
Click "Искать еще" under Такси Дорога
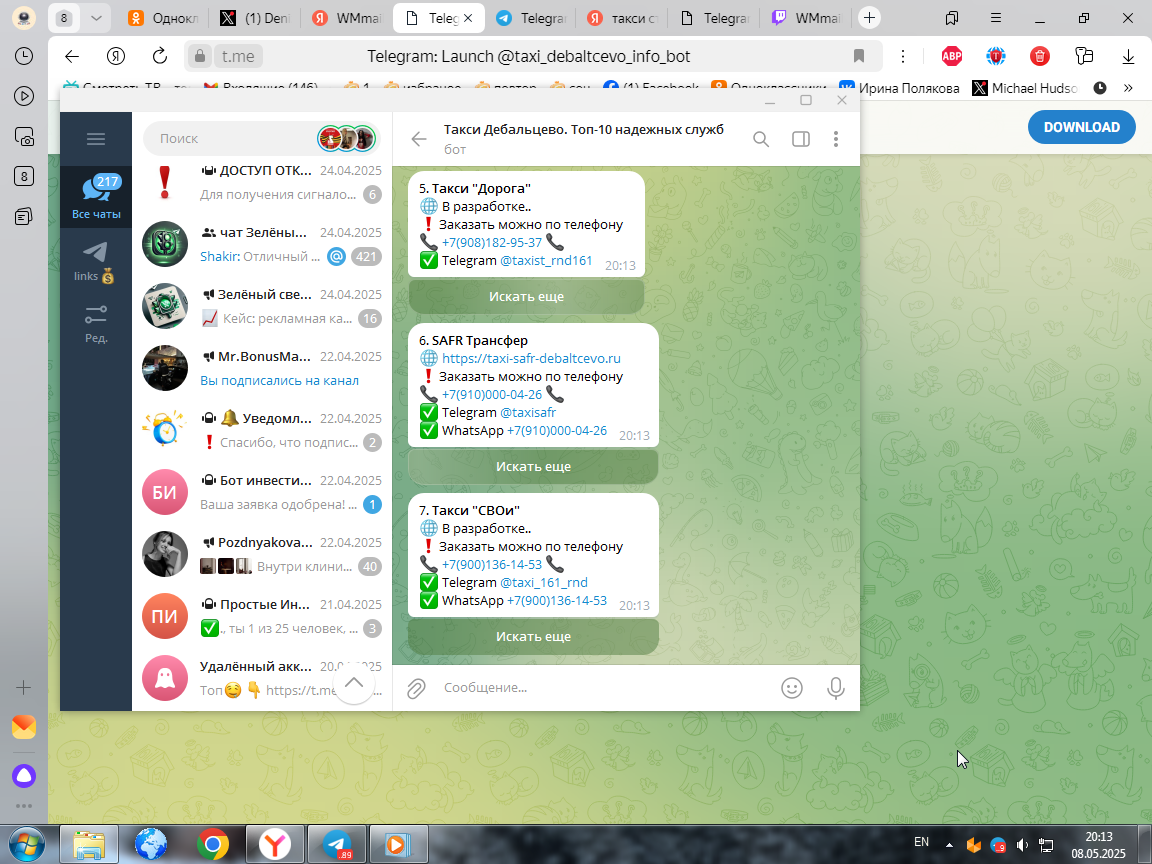[526, 297]
